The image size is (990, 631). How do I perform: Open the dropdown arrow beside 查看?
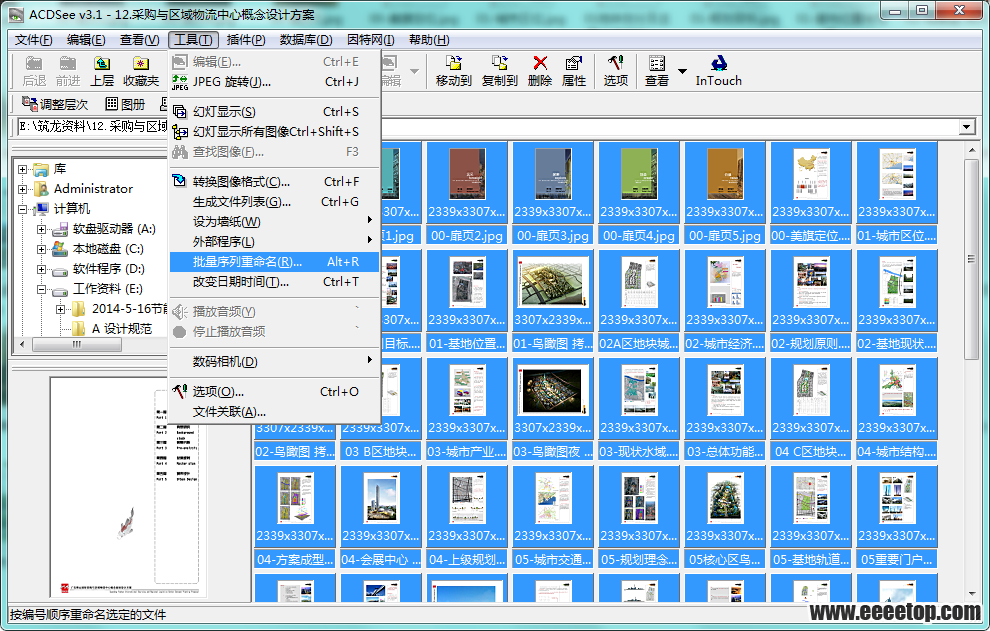(682, 71)
